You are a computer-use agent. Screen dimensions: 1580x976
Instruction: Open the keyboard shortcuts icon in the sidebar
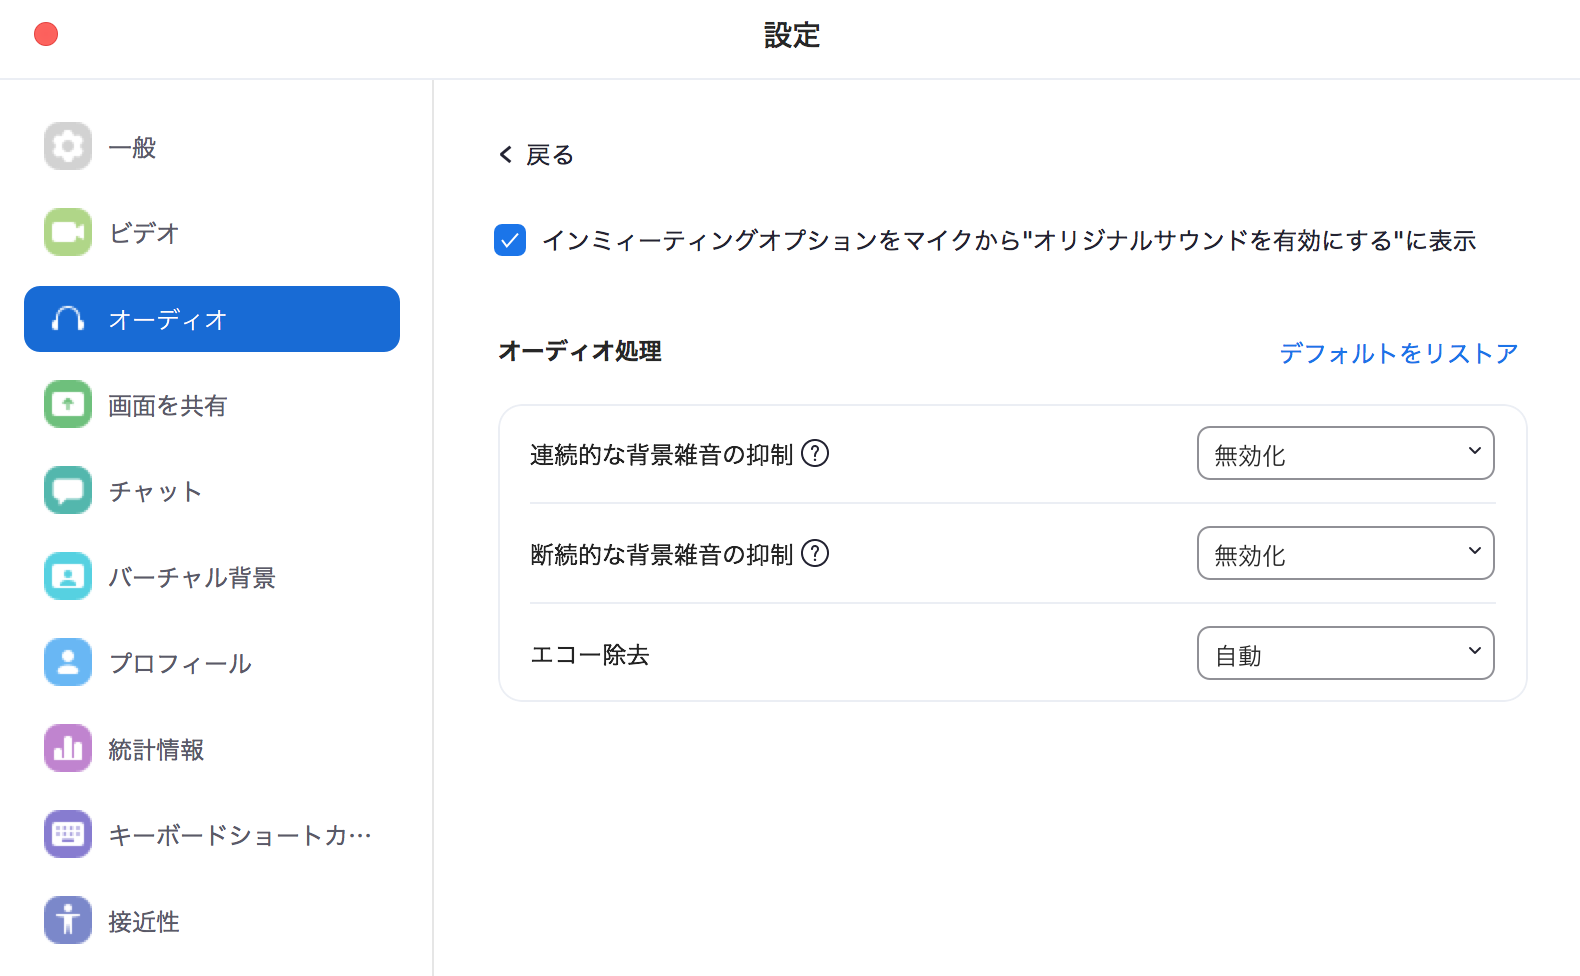(x=68, y=835)
